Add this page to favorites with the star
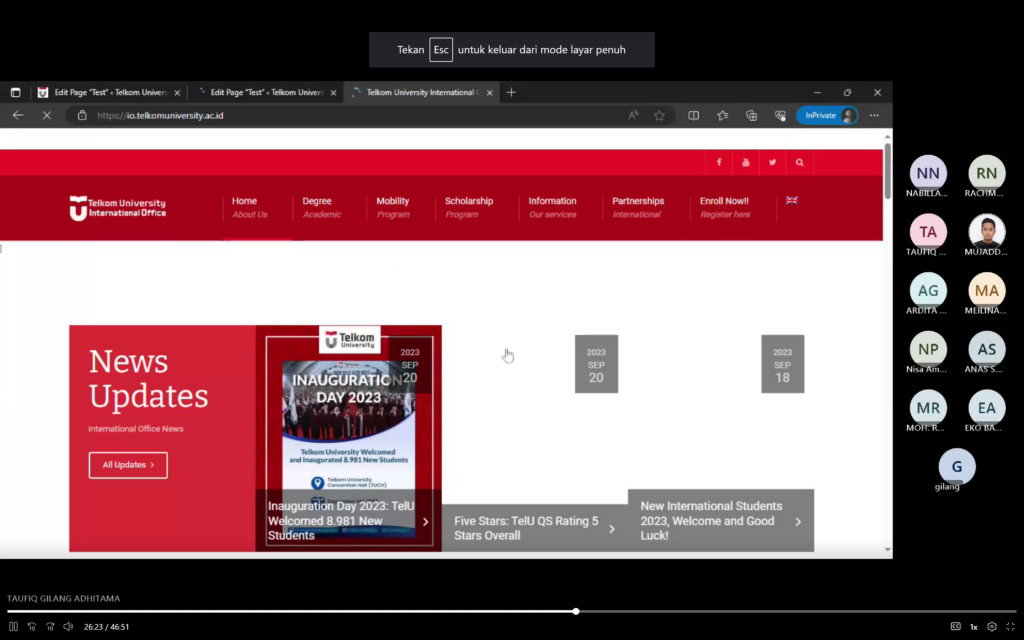 (660, 116)
